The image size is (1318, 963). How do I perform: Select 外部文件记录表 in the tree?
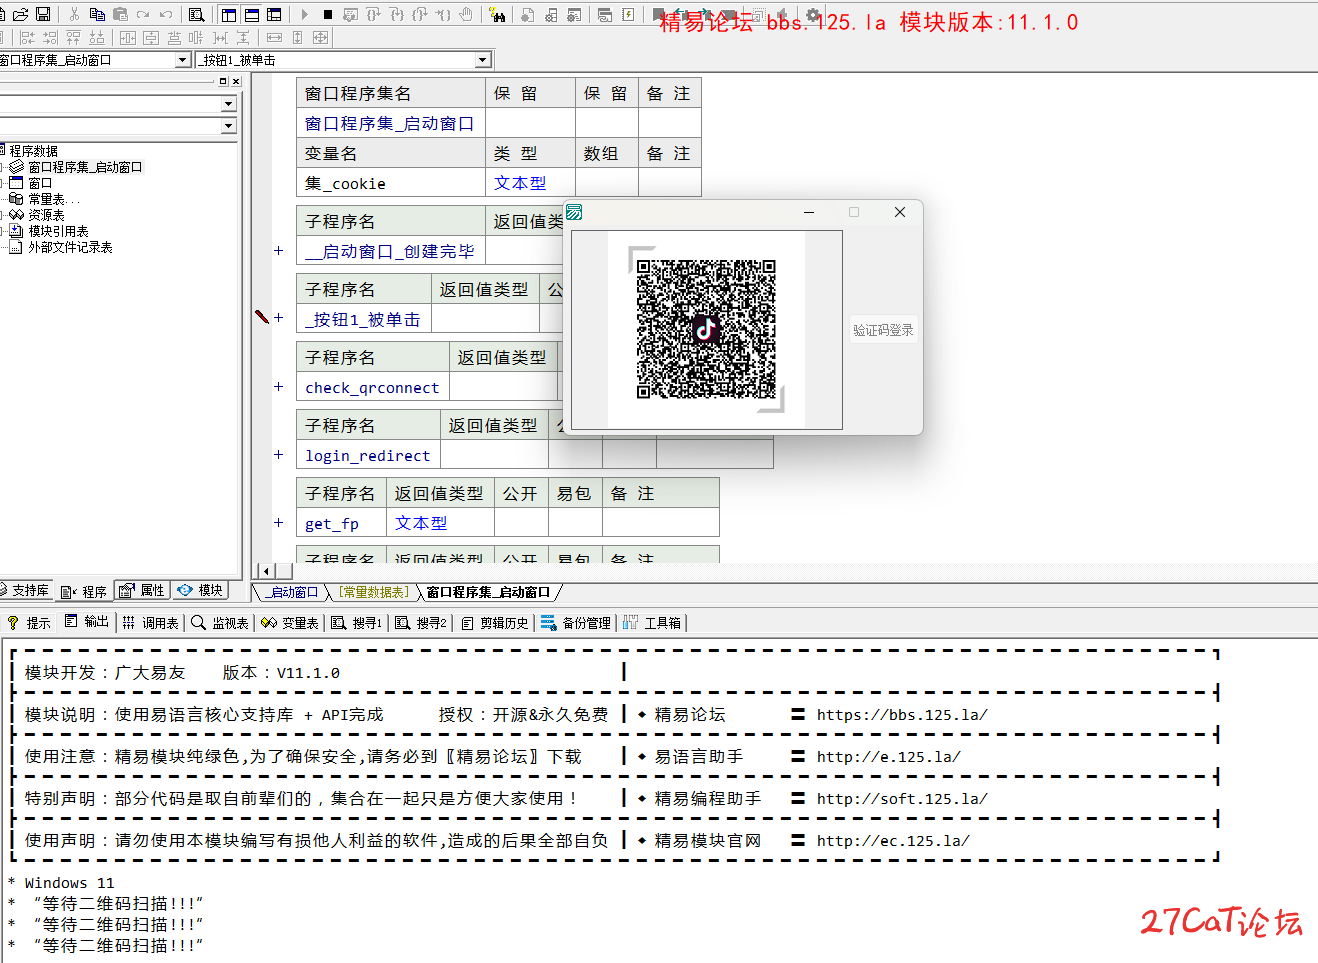point(70,247)
